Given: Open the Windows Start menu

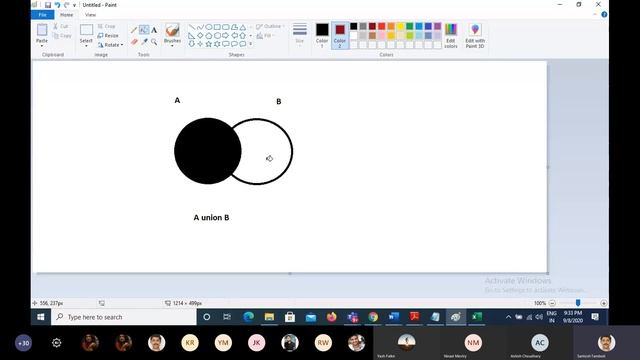Looking at the screenshot, I should point(41,317).
